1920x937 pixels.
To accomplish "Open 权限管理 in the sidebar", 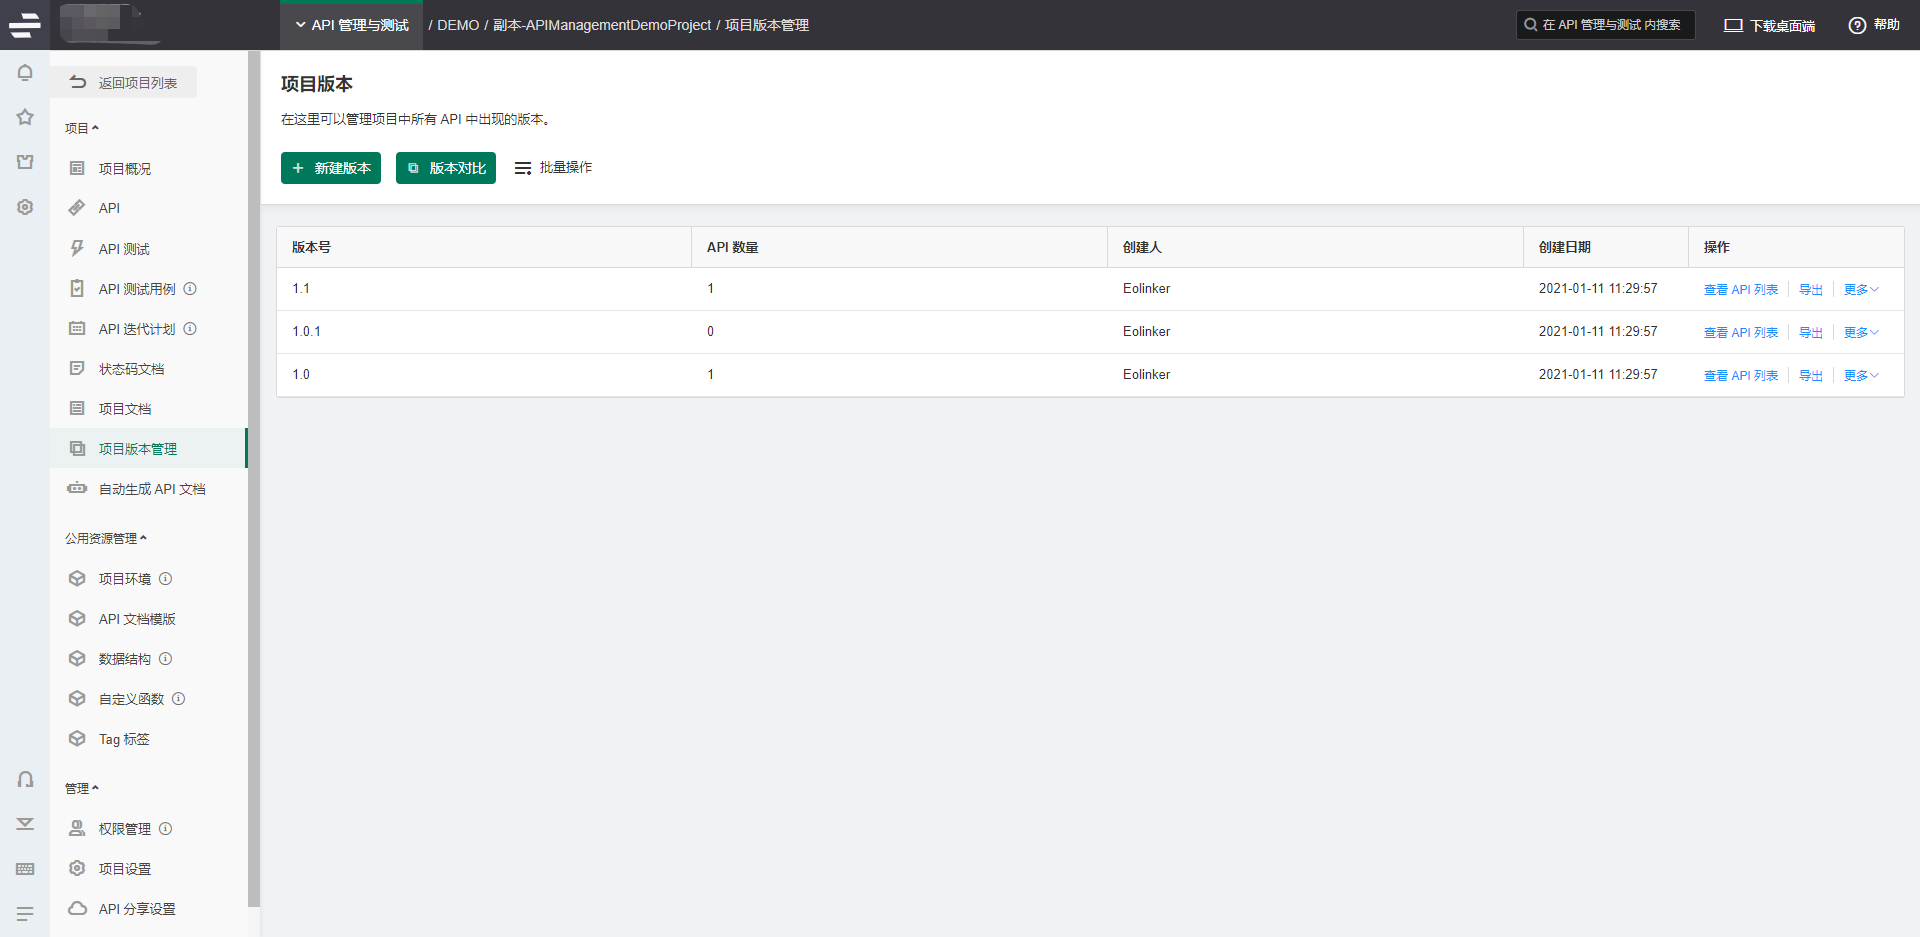I will (x=148, y=829).
